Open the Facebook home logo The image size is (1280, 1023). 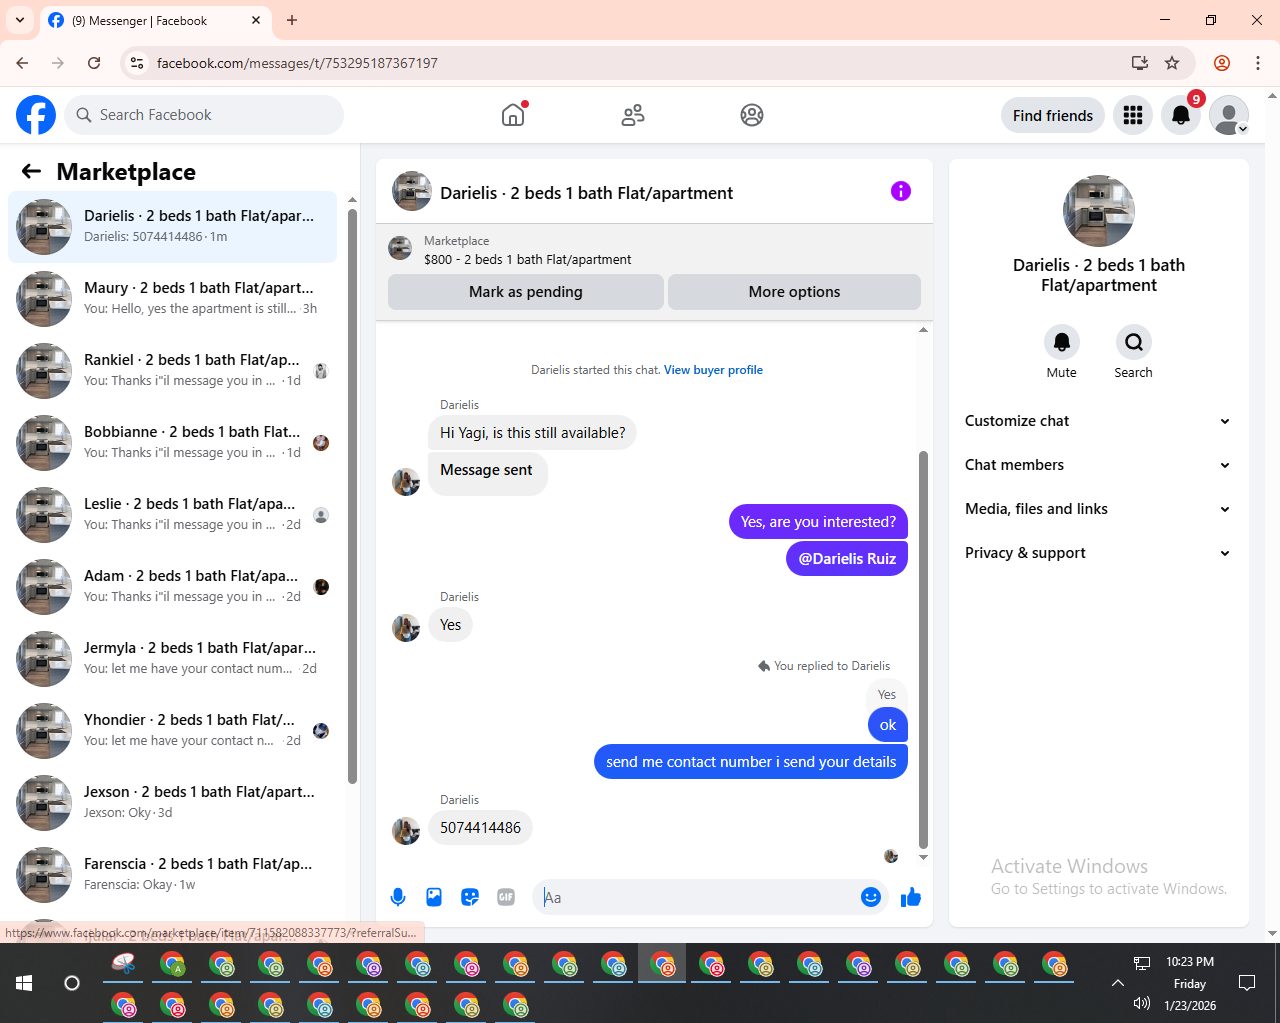pyautogui.click(x=36, y=115)
